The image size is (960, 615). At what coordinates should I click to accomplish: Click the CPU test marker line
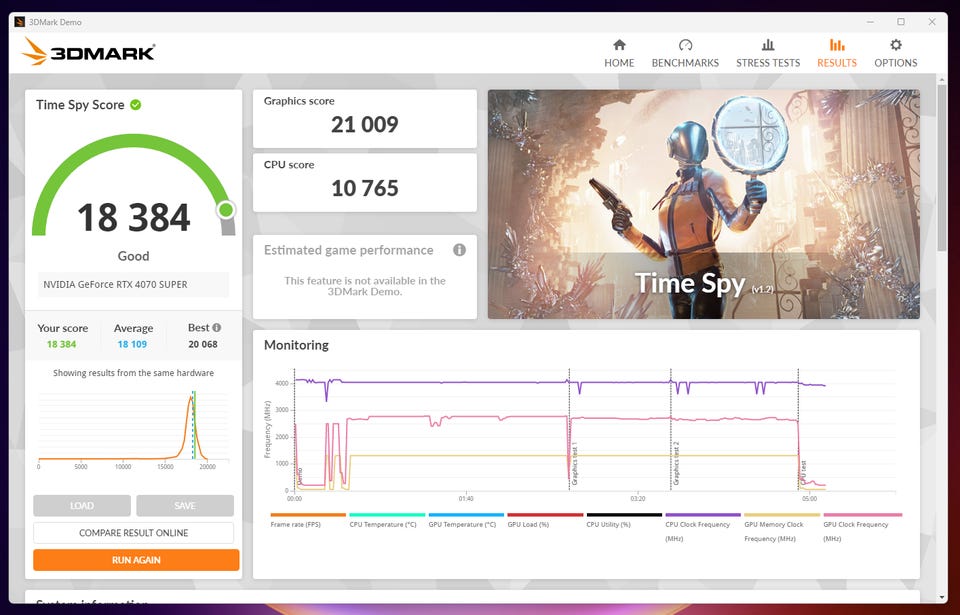coord(798,429)
